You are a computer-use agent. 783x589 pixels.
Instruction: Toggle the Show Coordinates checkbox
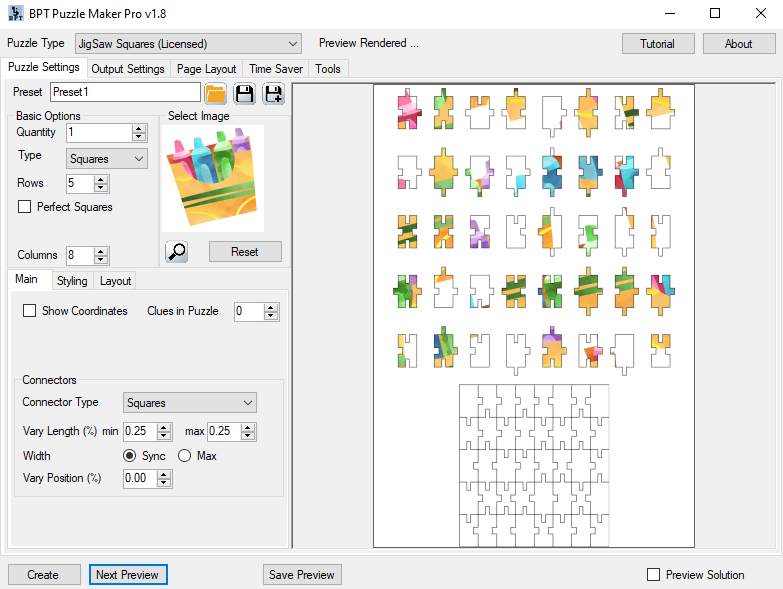point(30,311)
